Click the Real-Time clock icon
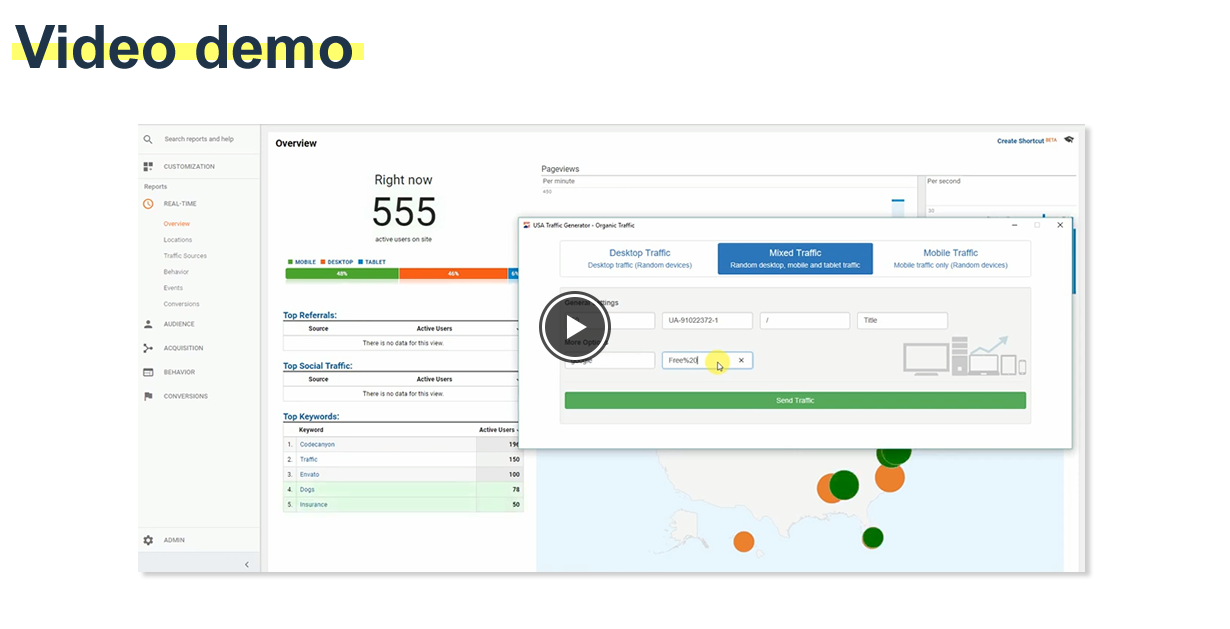The image size is (1230, 629). tap(148, 204)
